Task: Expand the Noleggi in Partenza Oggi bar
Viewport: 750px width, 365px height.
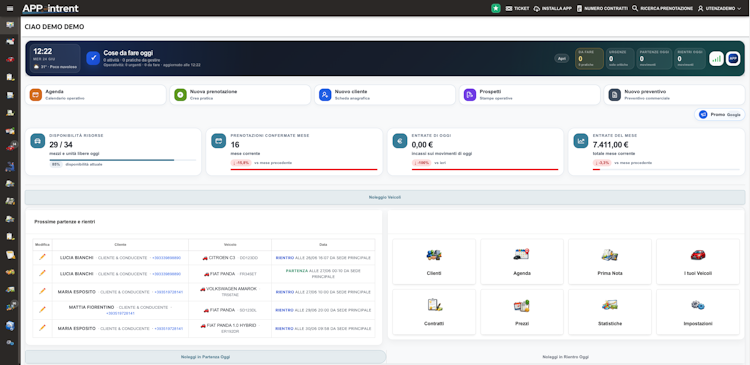Action: (205, 357)
